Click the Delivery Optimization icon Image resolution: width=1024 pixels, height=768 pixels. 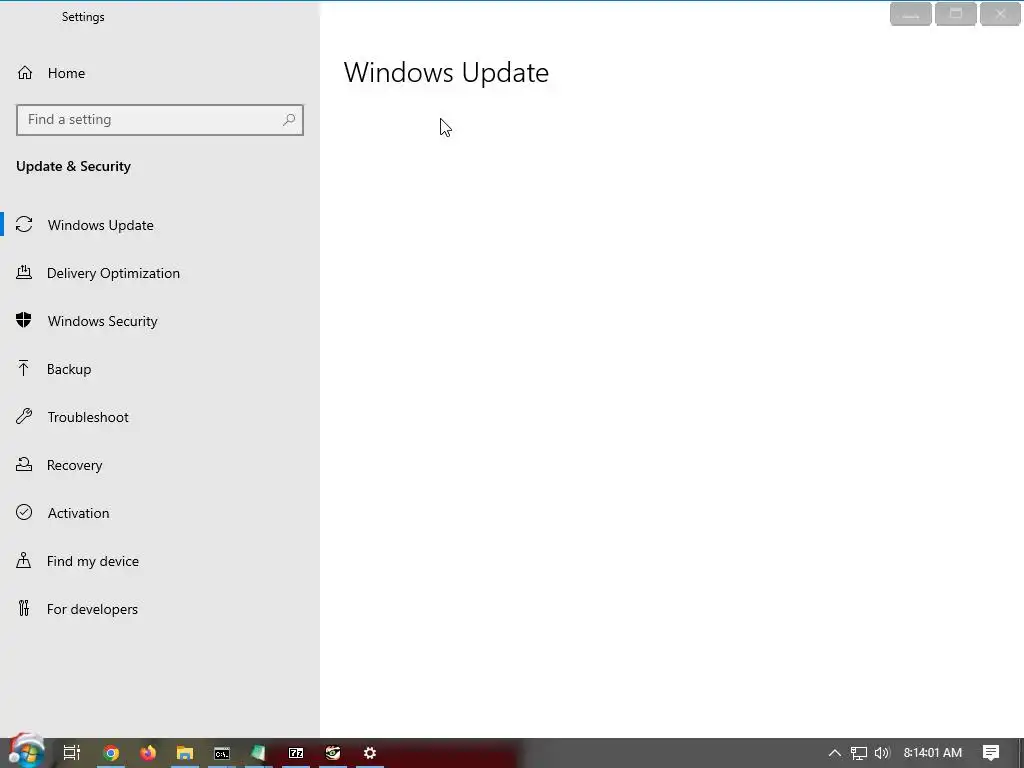coord(24,272)
